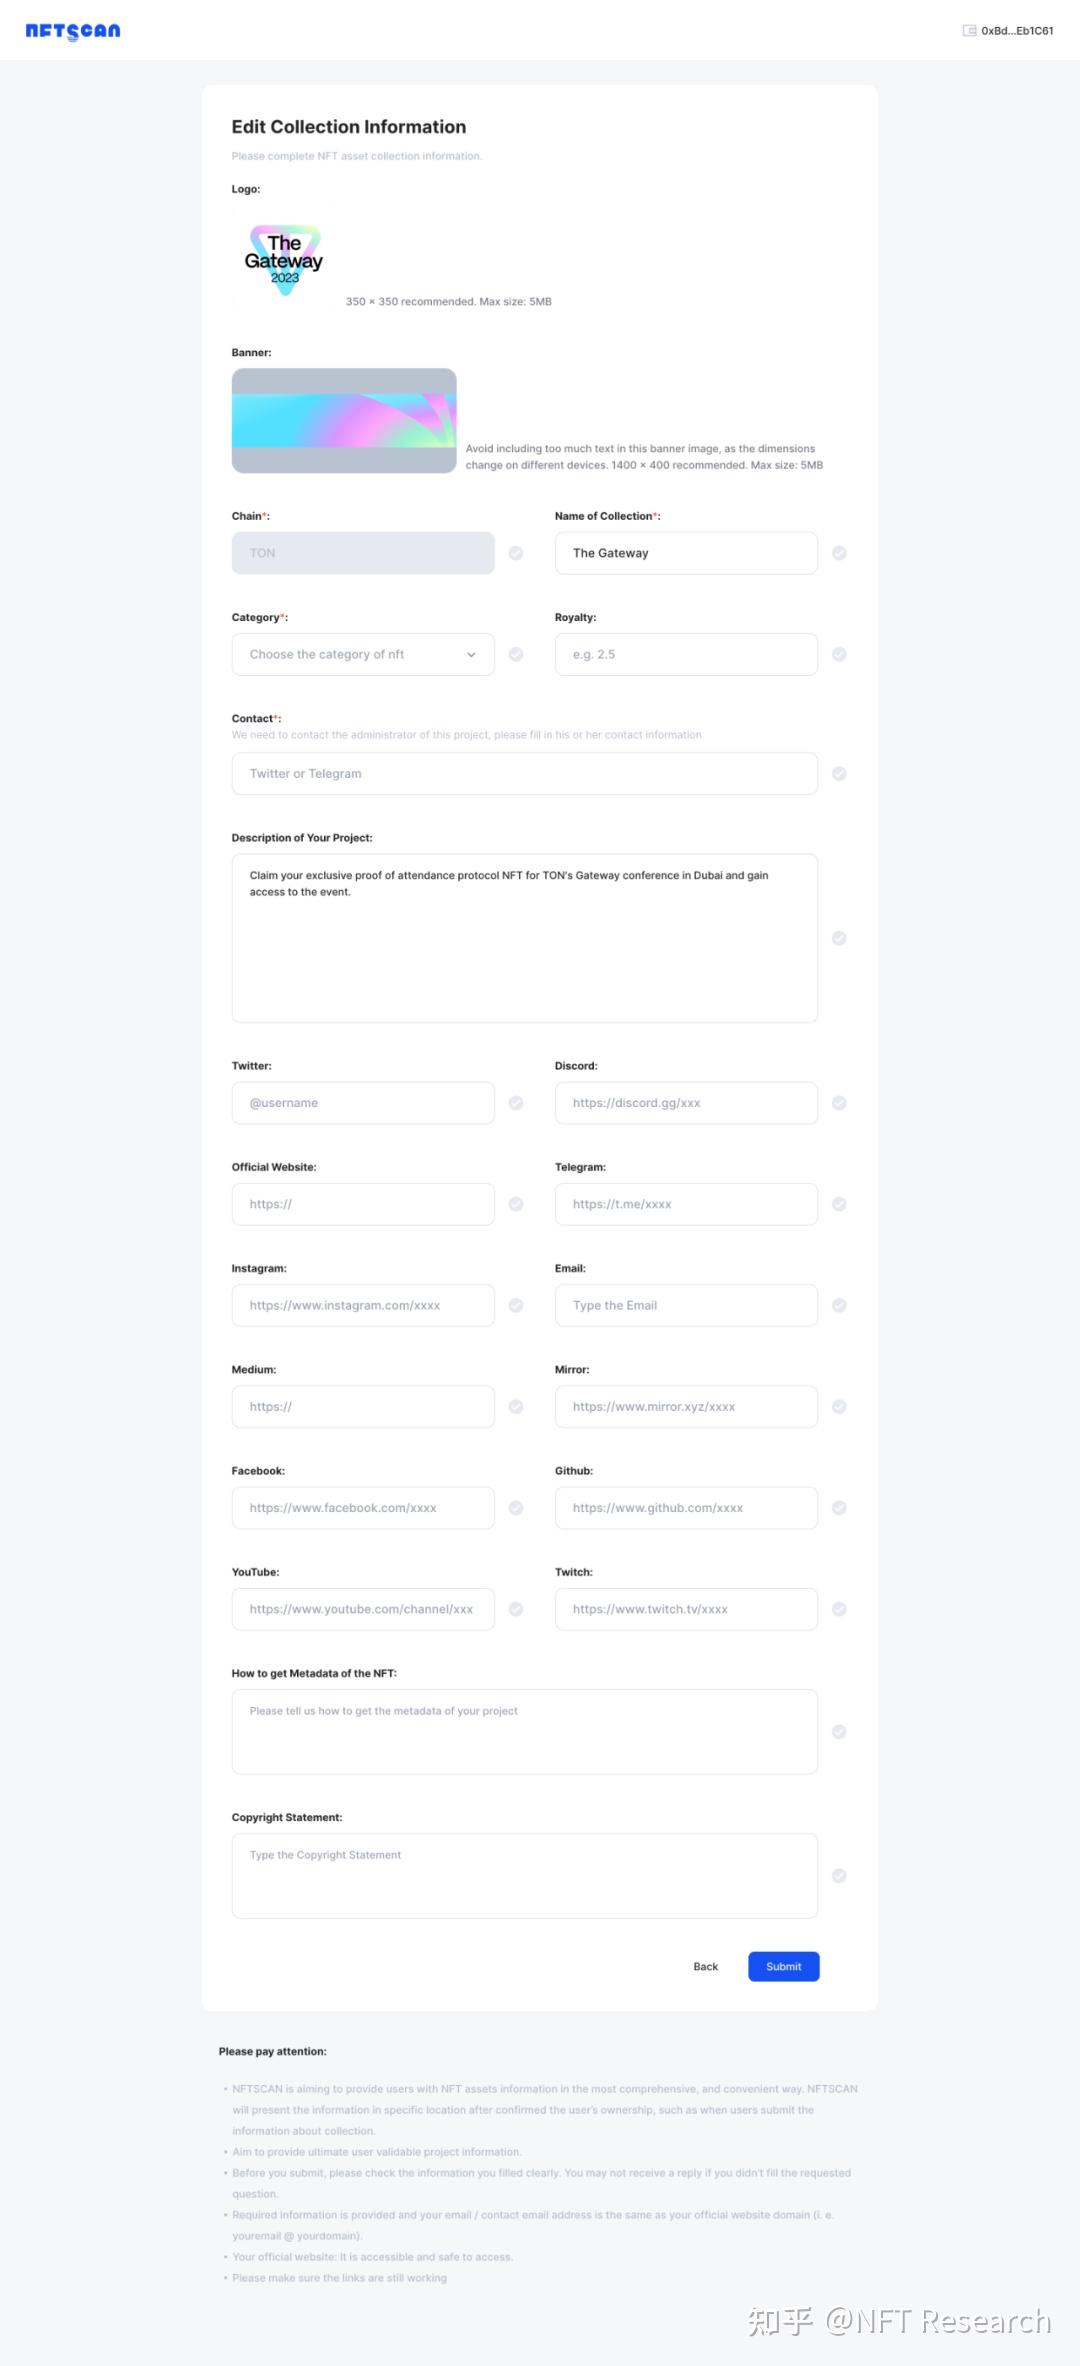
Task: Click The Gateway 2023 logo thumbnail
Action: coord(285,260)
